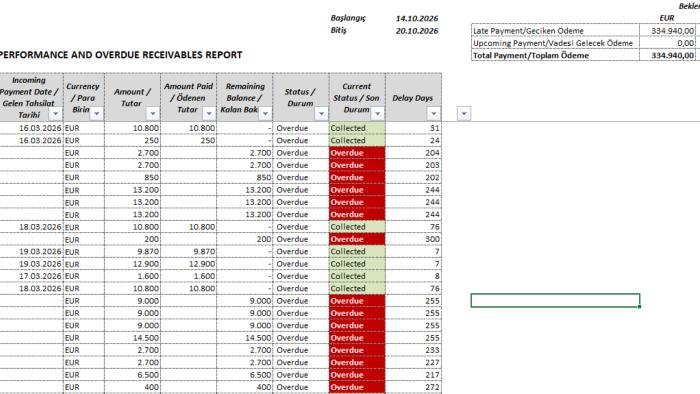Select the Başlangıç date cell 14.10.2026

tap(417, 19)
